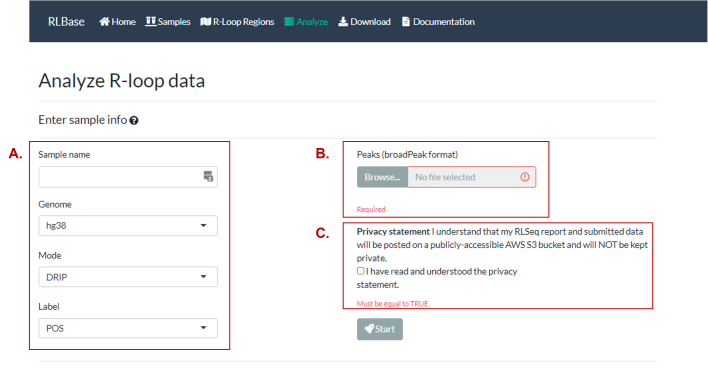Image resolution: width=708 pixels, height=370 pixels.
Task: Open the Label POS dropdown
Action: 128,328
